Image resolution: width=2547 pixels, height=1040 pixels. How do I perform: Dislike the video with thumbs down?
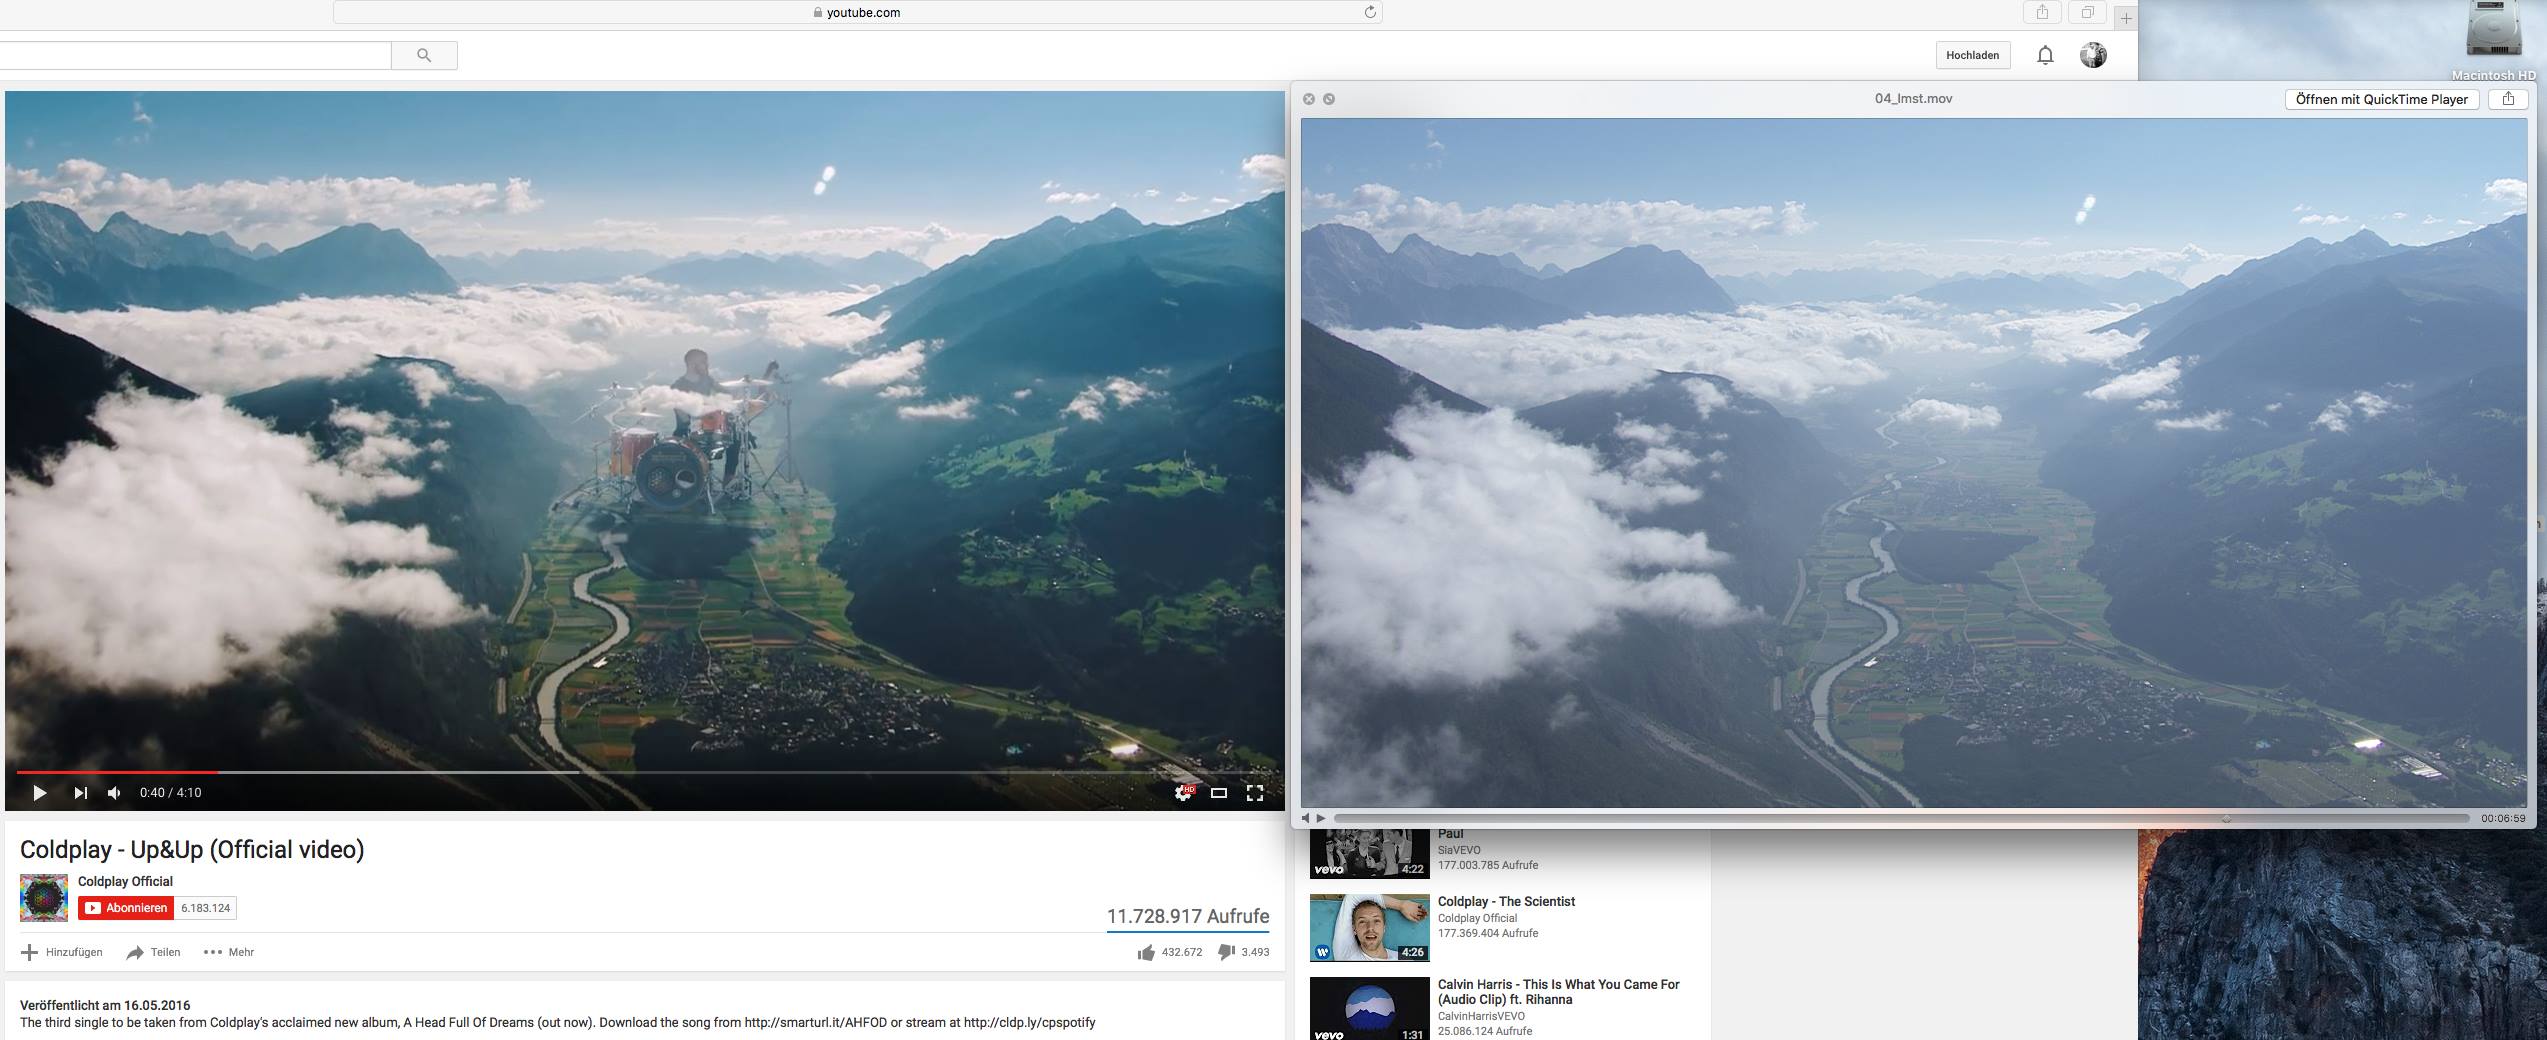[1226, 952]
